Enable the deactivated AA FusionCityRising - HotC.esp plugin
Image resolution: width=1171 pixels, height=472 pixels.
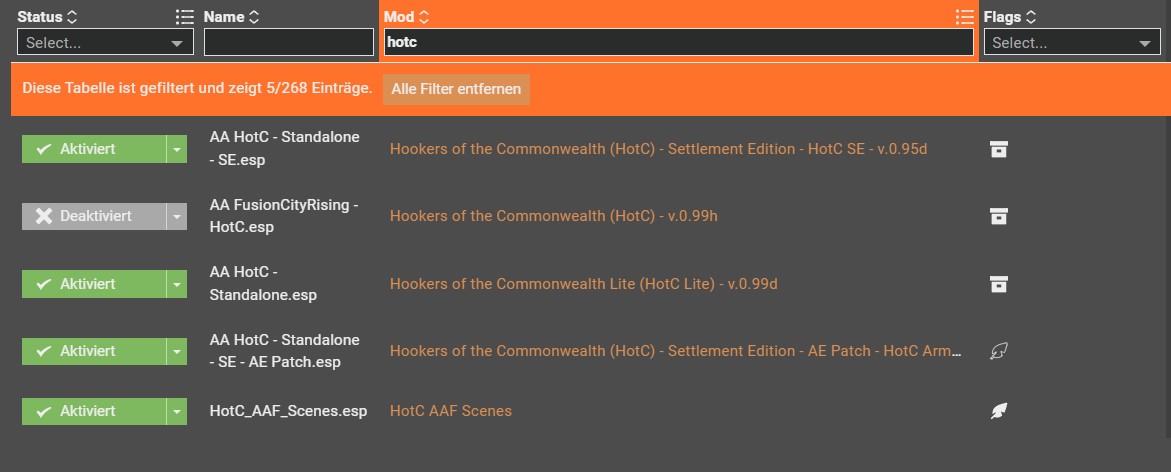92,216
